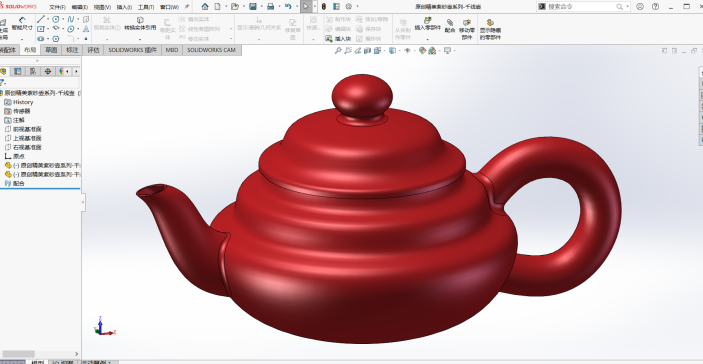This screenshot has height=364, width=703.
Task: Select the Ellipse sketch tool
Action: 71,29
